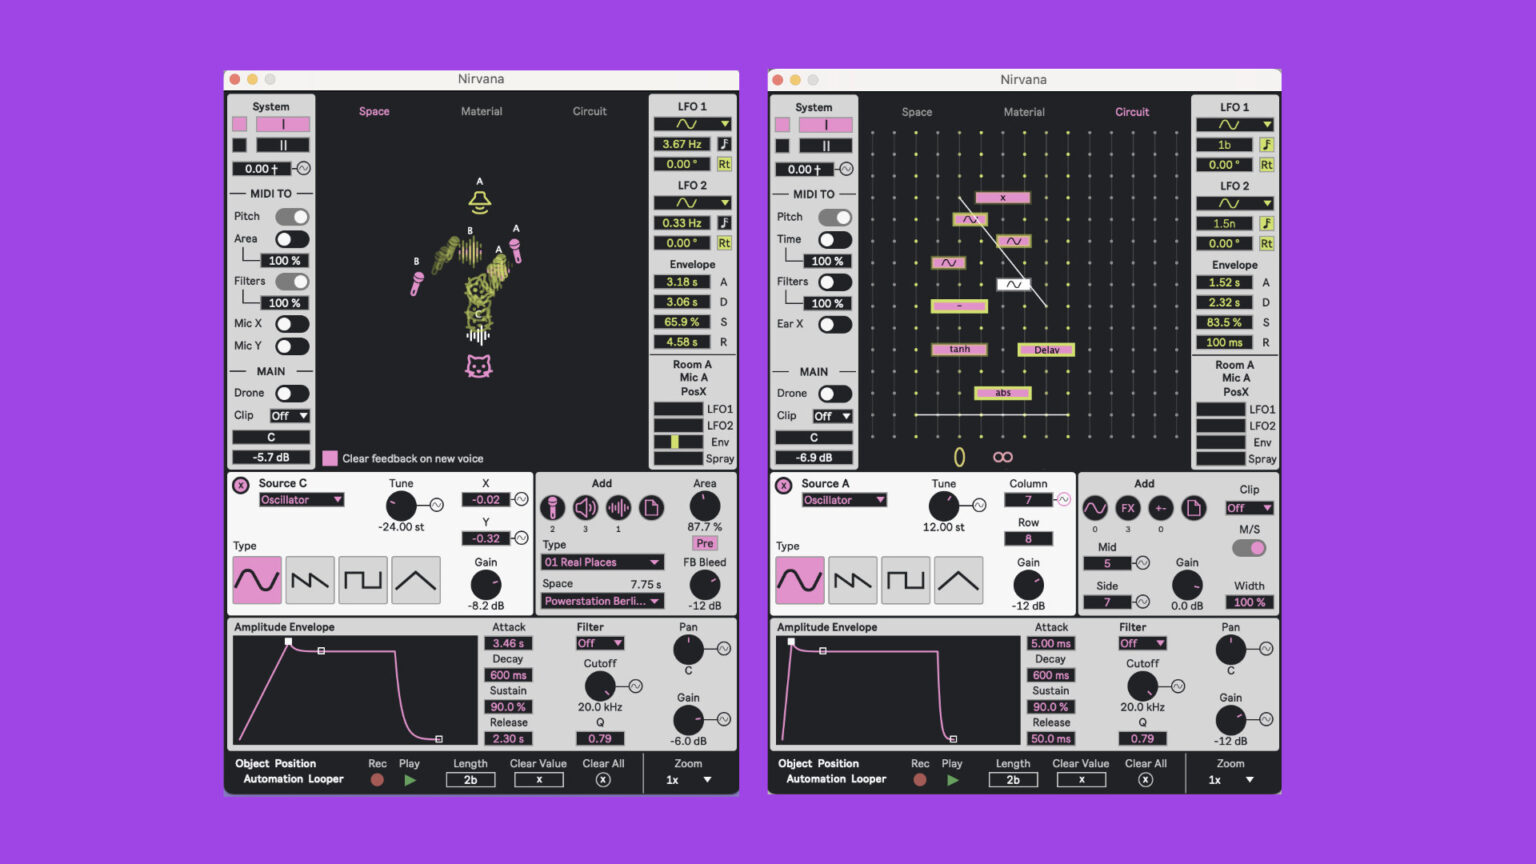1536x864 pixels.
Task: Click the file Add icon in right window
Action: click(x=1194, y=508)
